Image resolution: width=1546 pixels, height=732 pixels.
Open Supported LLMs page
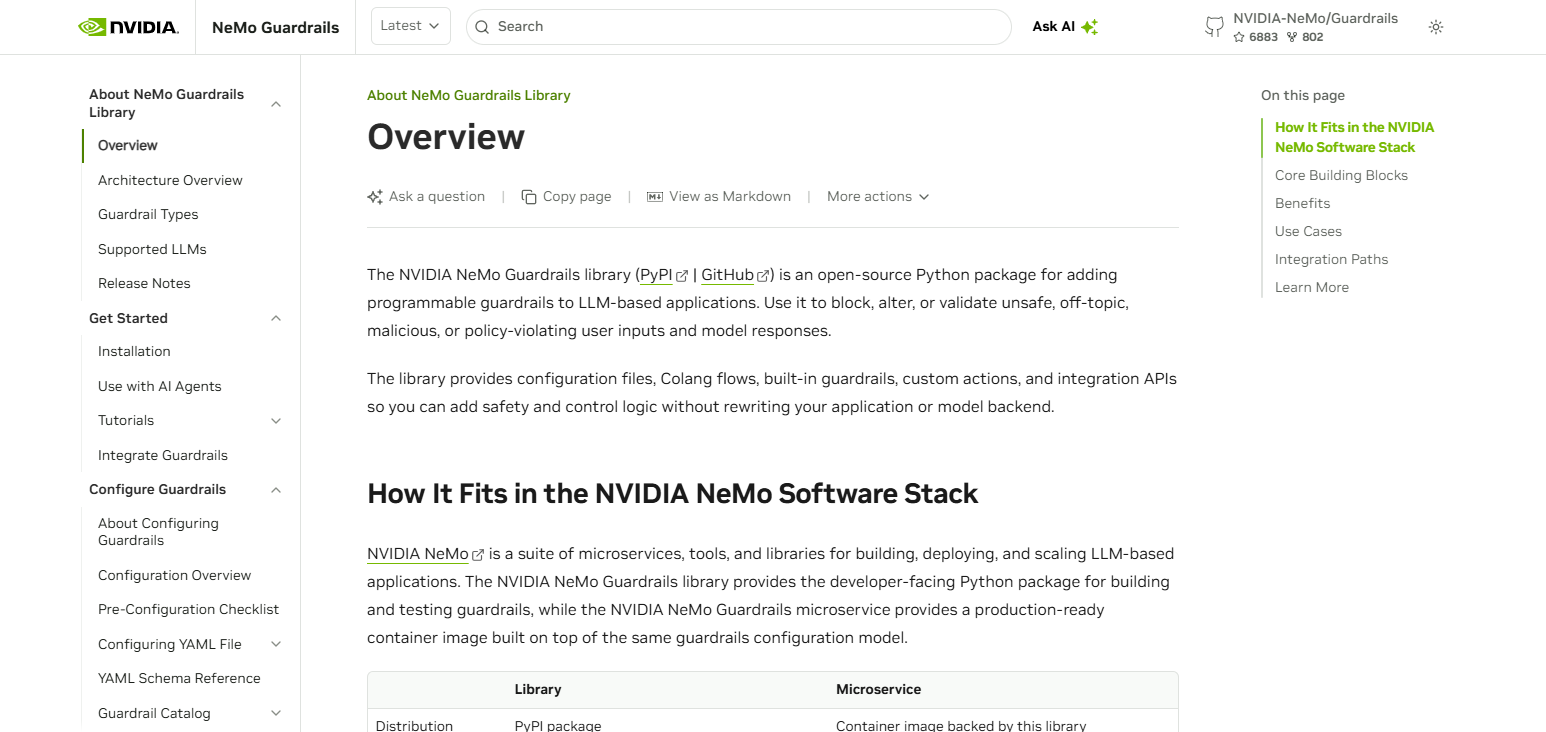[152, 249]
